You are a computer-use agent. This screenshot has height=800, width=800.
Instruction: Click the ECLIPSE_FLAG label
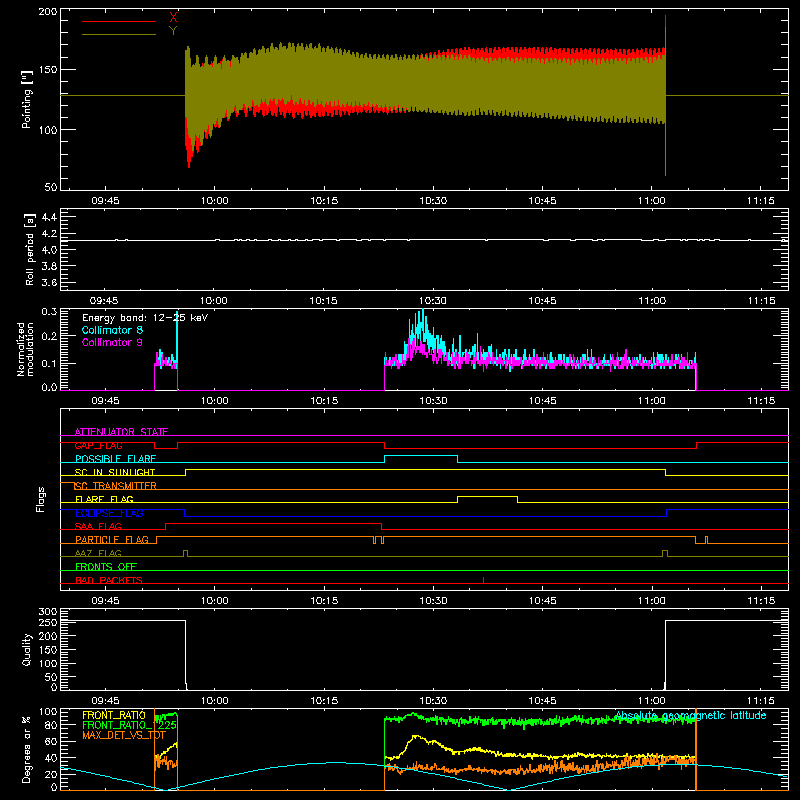point(109,513)
